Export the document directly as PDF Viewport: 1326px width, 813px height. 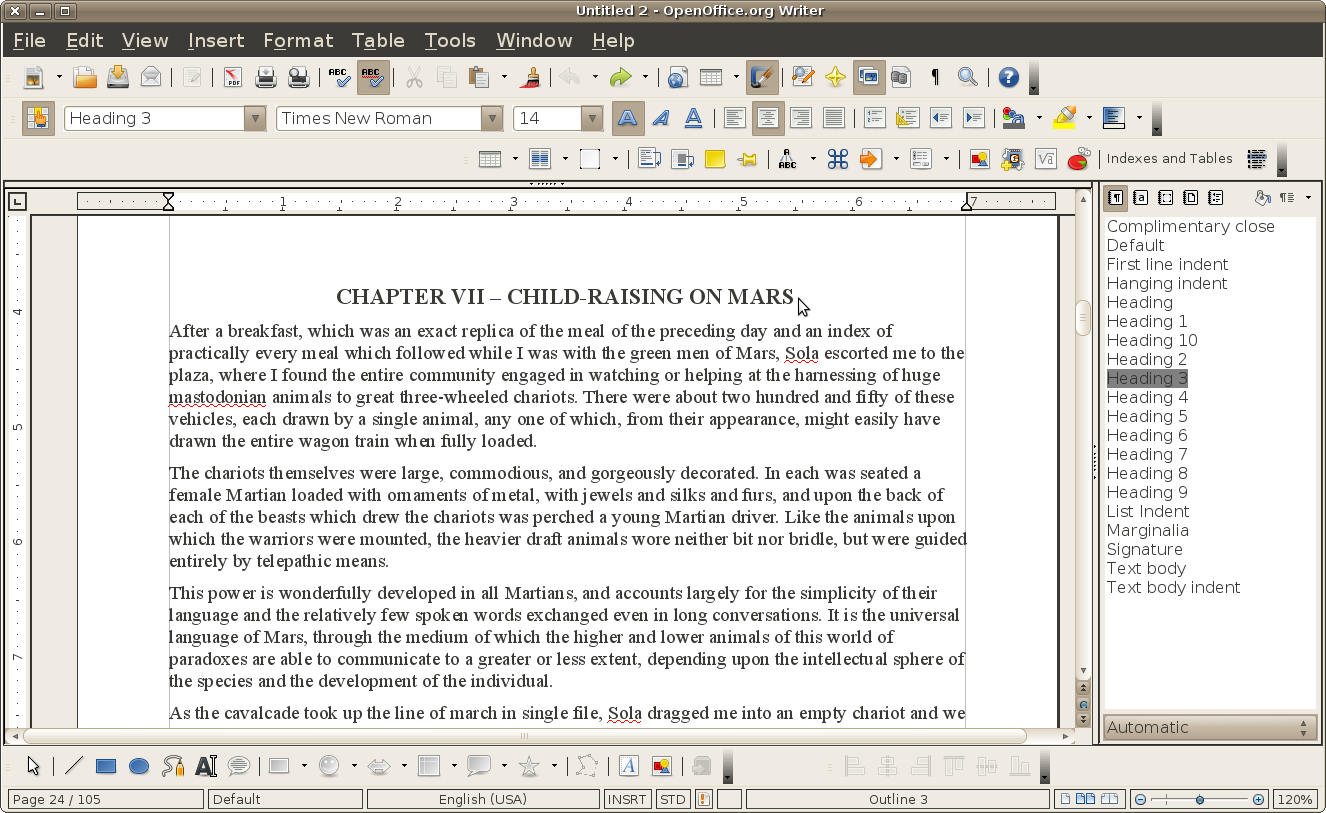[232, 77]
